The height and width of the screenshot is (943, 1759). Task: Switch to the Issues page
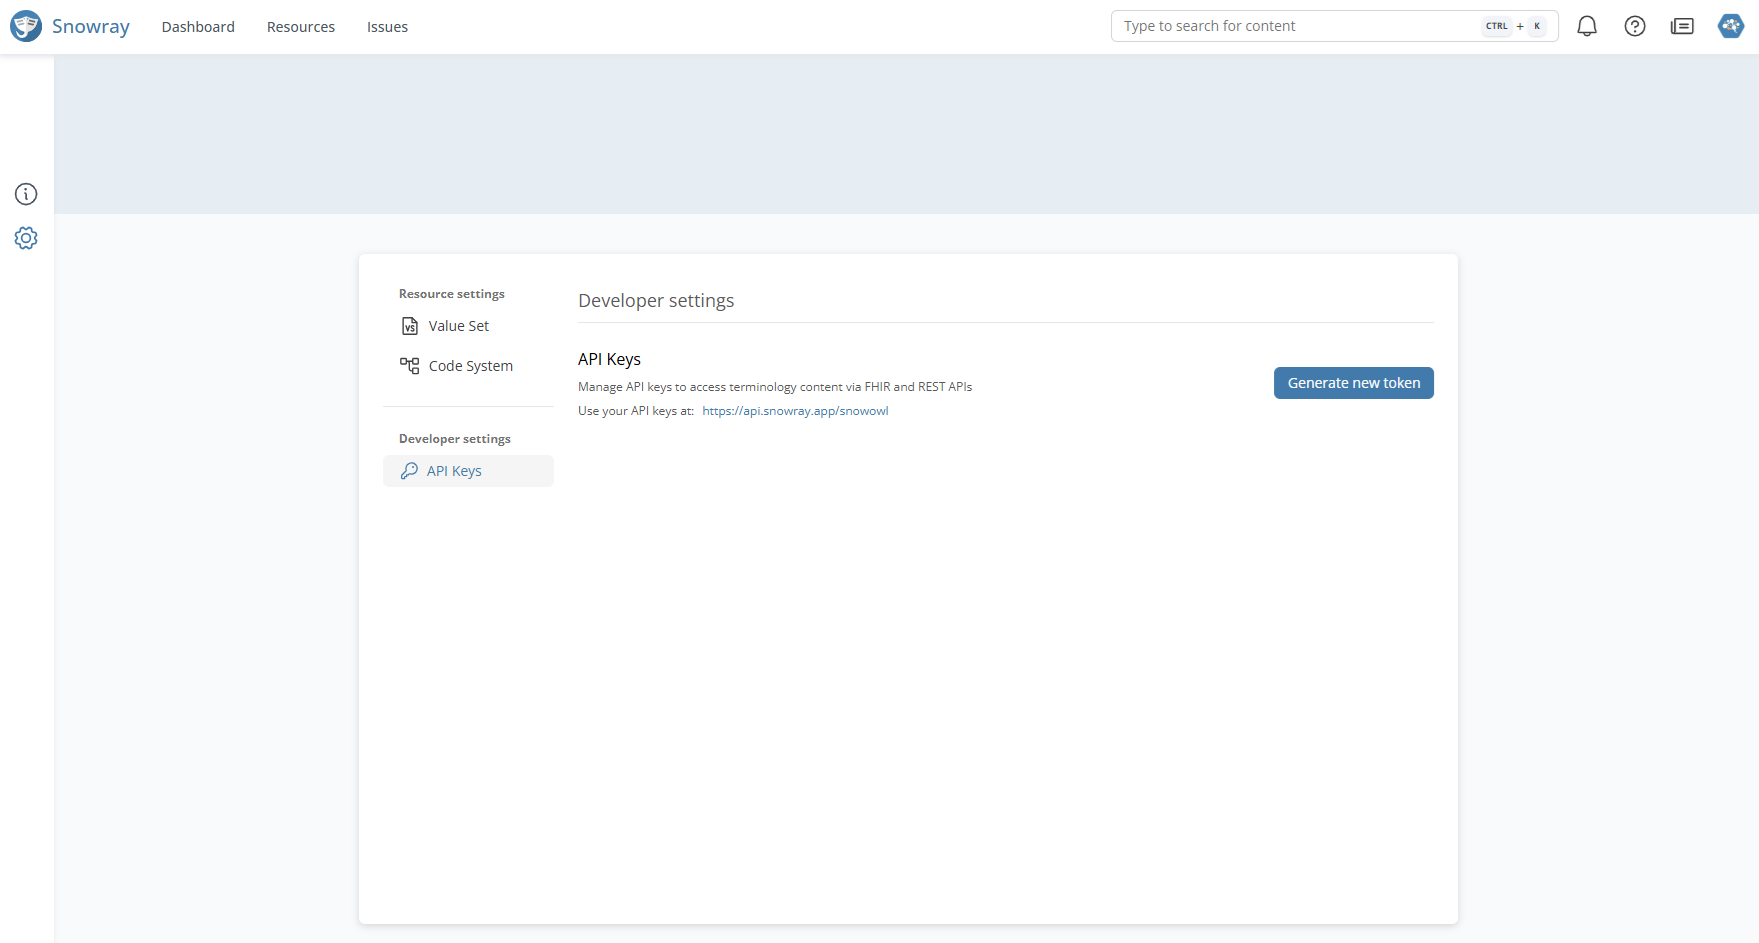coord(387,27)
